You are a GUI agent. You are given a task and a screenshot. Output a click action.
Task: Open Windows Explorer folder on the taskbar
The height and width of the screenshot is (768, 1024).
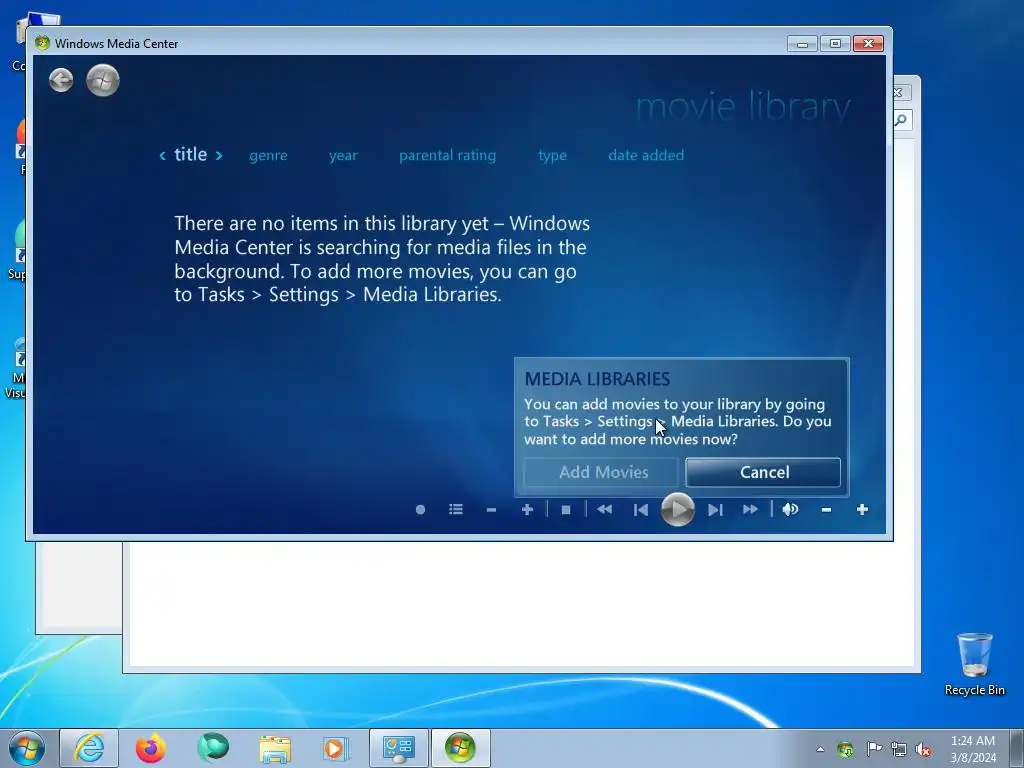[275, 748]
